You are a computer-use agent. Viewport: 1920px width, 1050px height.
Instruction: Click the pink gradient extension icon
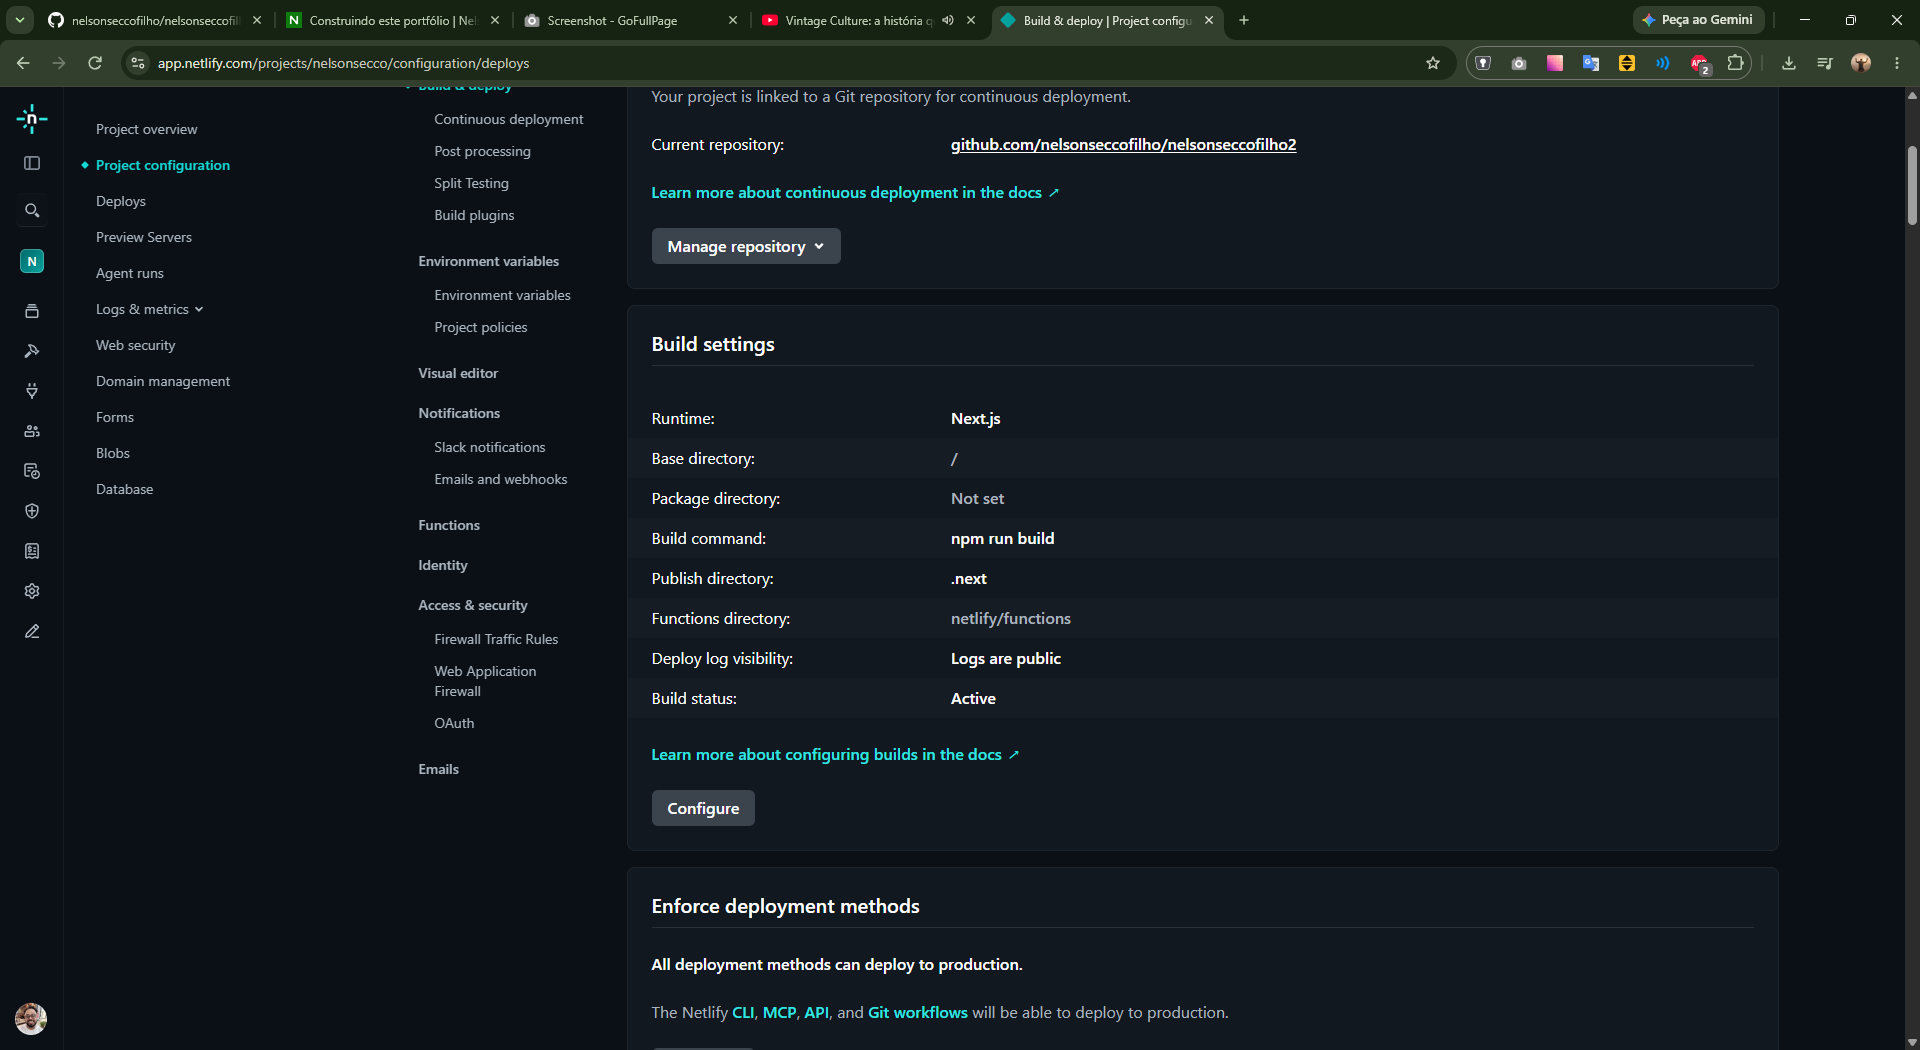click(x=1555, y=63)
